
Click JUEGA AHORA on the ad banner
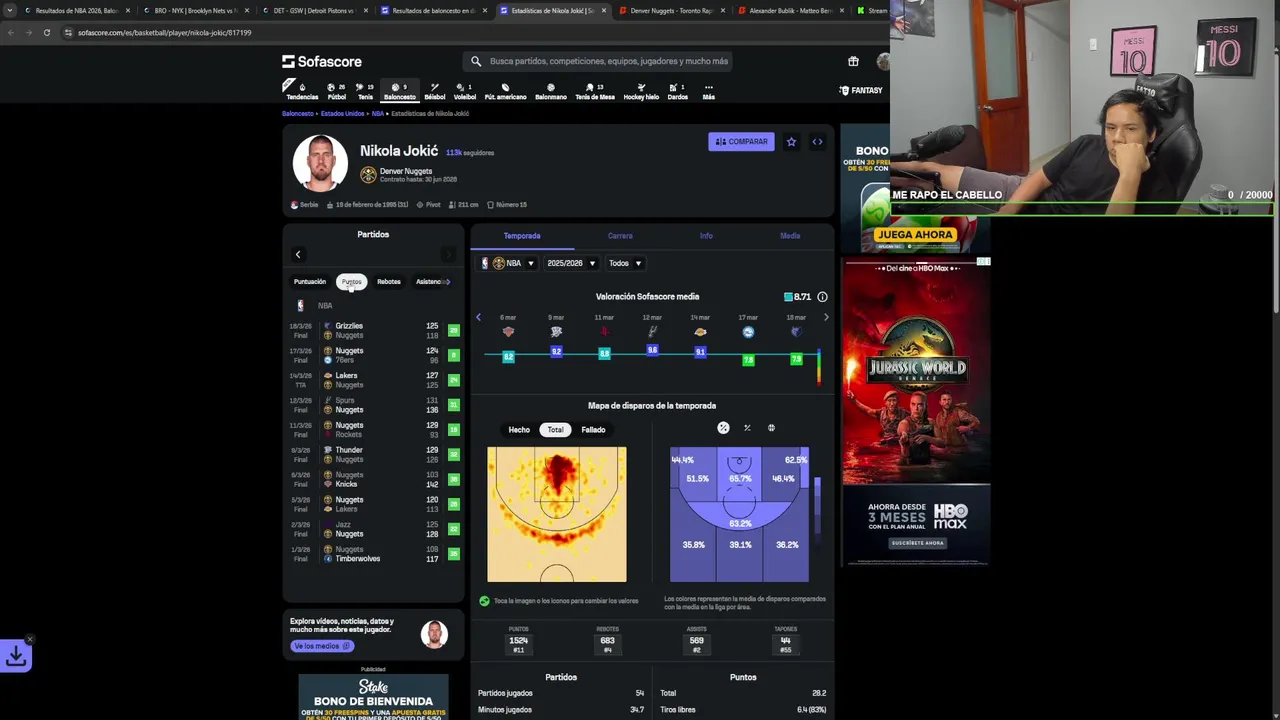click(915, 235)
